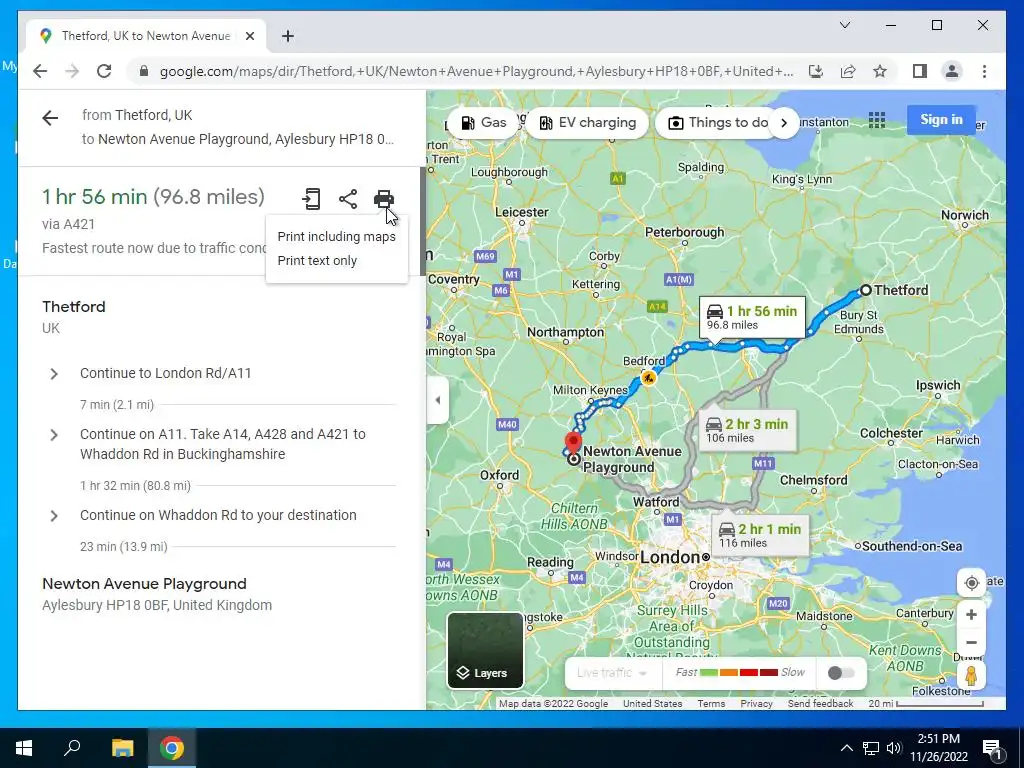Click the Thetford origin marker
The width and height of the screenshot is (1024, 768).
pos(865,290)
